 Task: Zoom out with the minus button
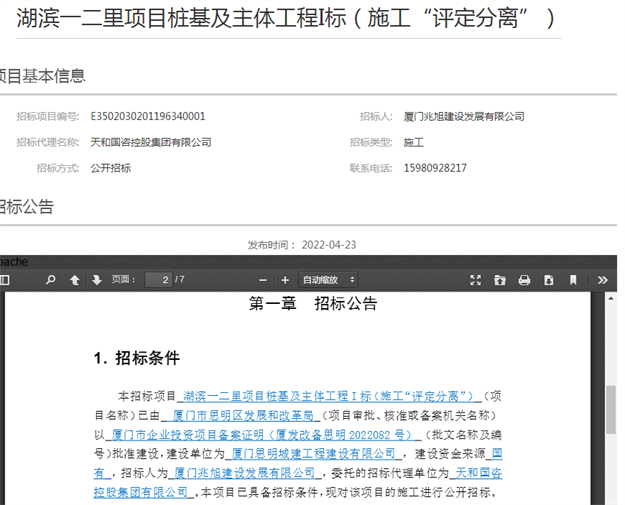(x=263, y=280)
